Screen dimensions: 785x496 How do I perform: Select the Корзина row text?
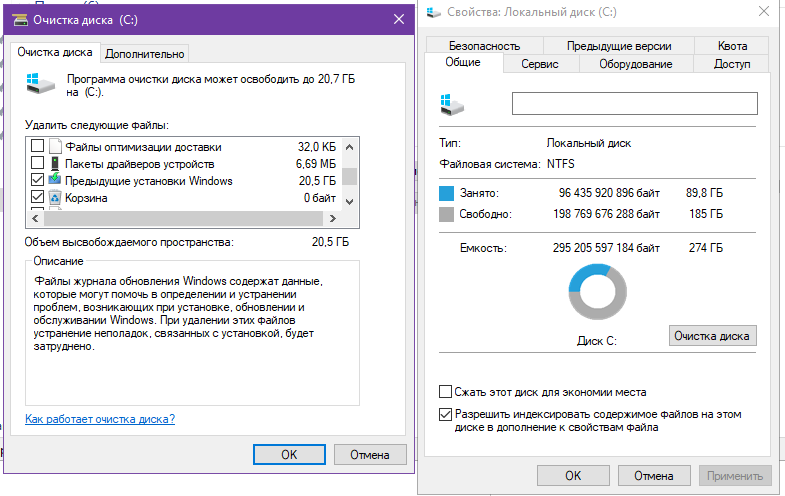(86, 198)
